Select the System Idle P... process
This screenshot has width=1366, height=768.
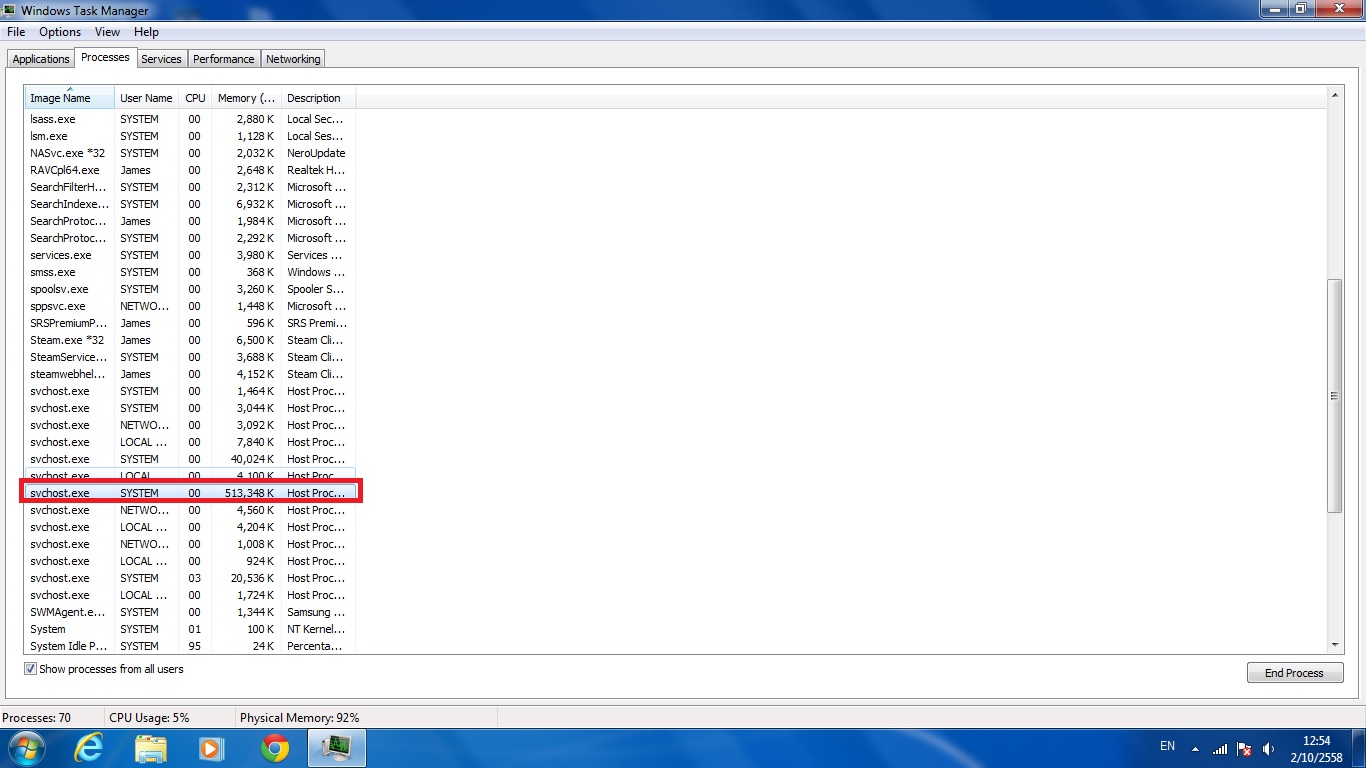(x=190, y=646)
